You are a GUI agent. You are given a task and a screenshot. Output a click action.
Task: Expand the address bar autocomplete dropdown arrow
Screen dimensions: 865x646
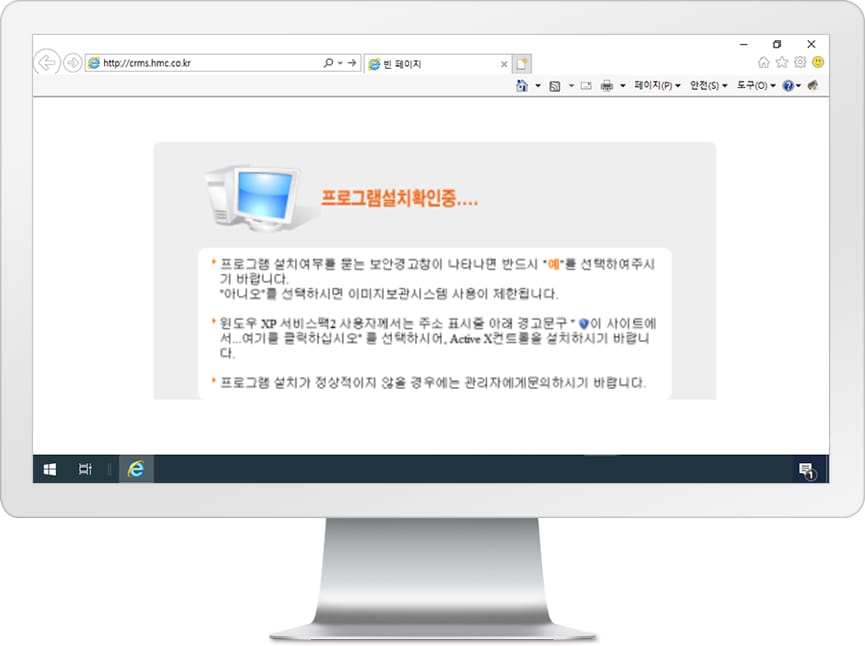[340, 63]
